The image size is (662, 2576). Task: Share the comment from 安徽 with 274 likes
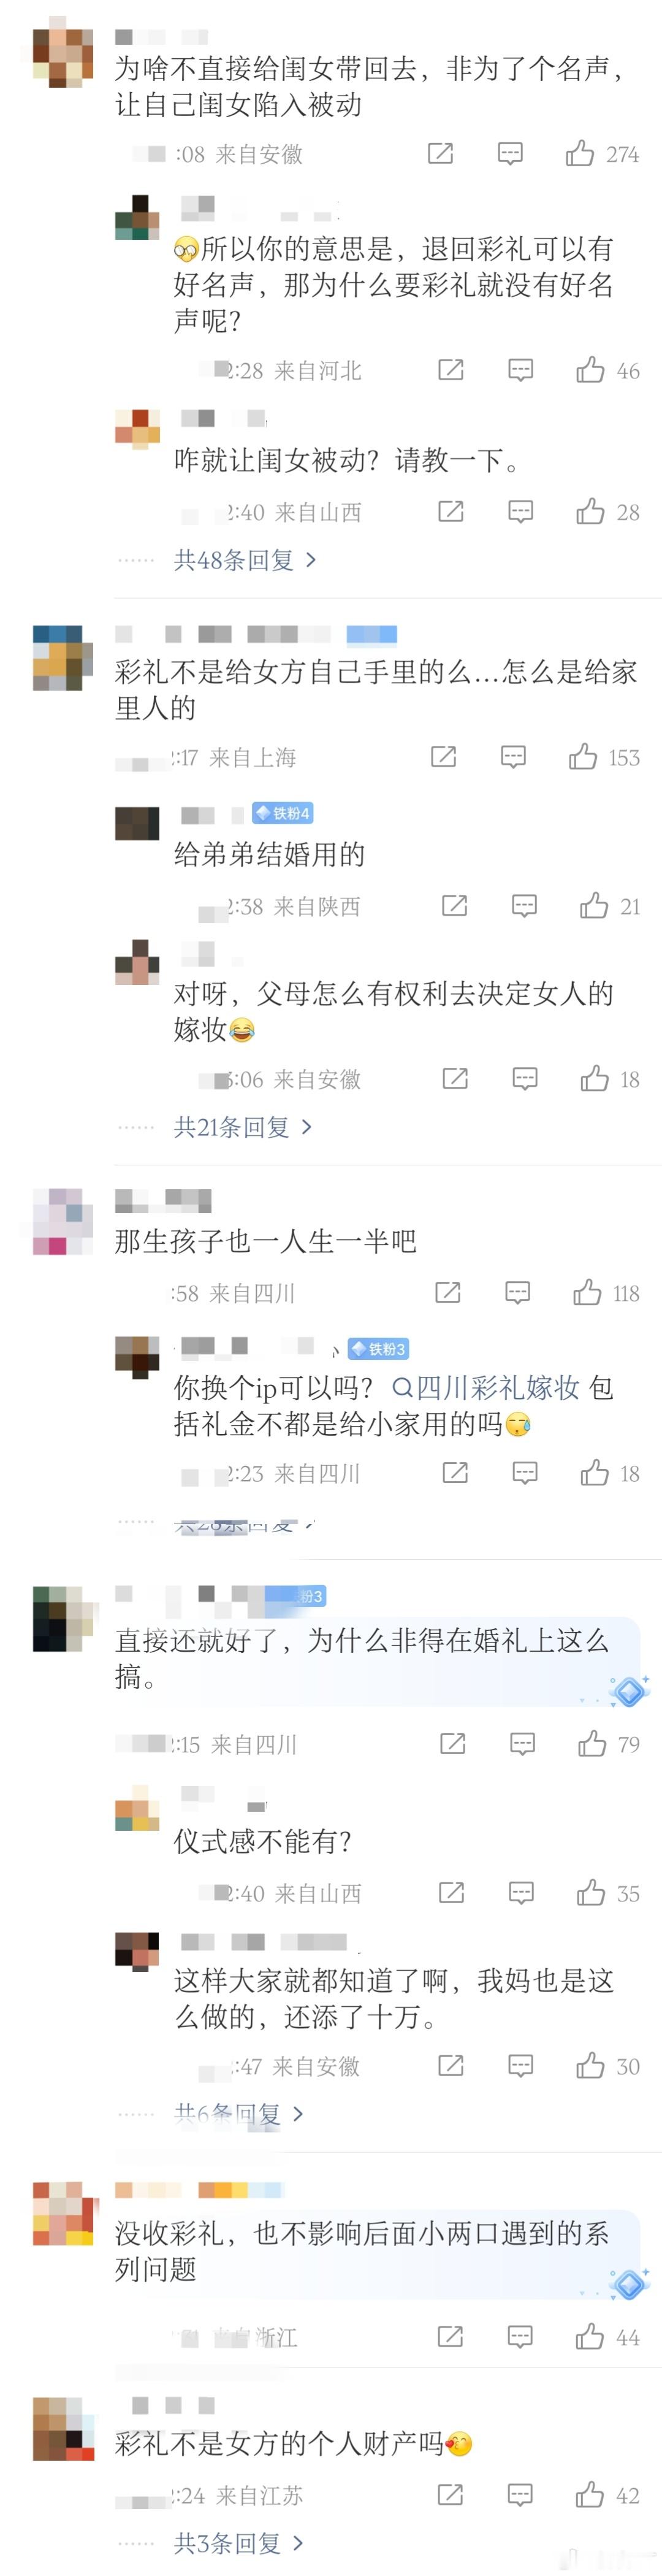441,153
